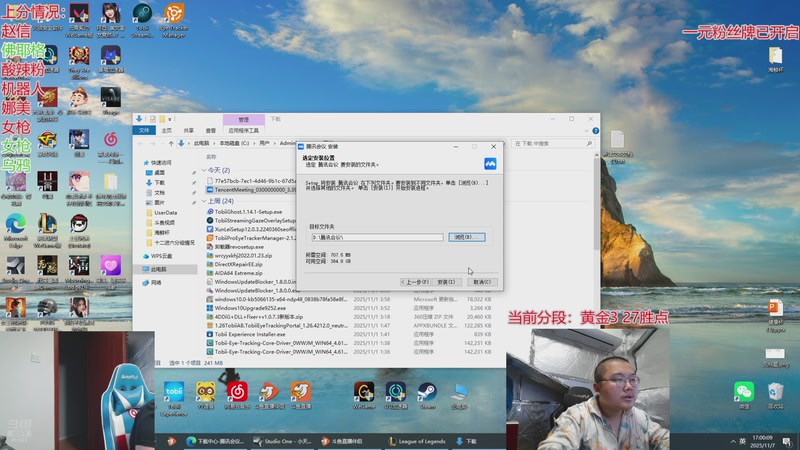Open Steam desktop shortcut

coord(427,396)
